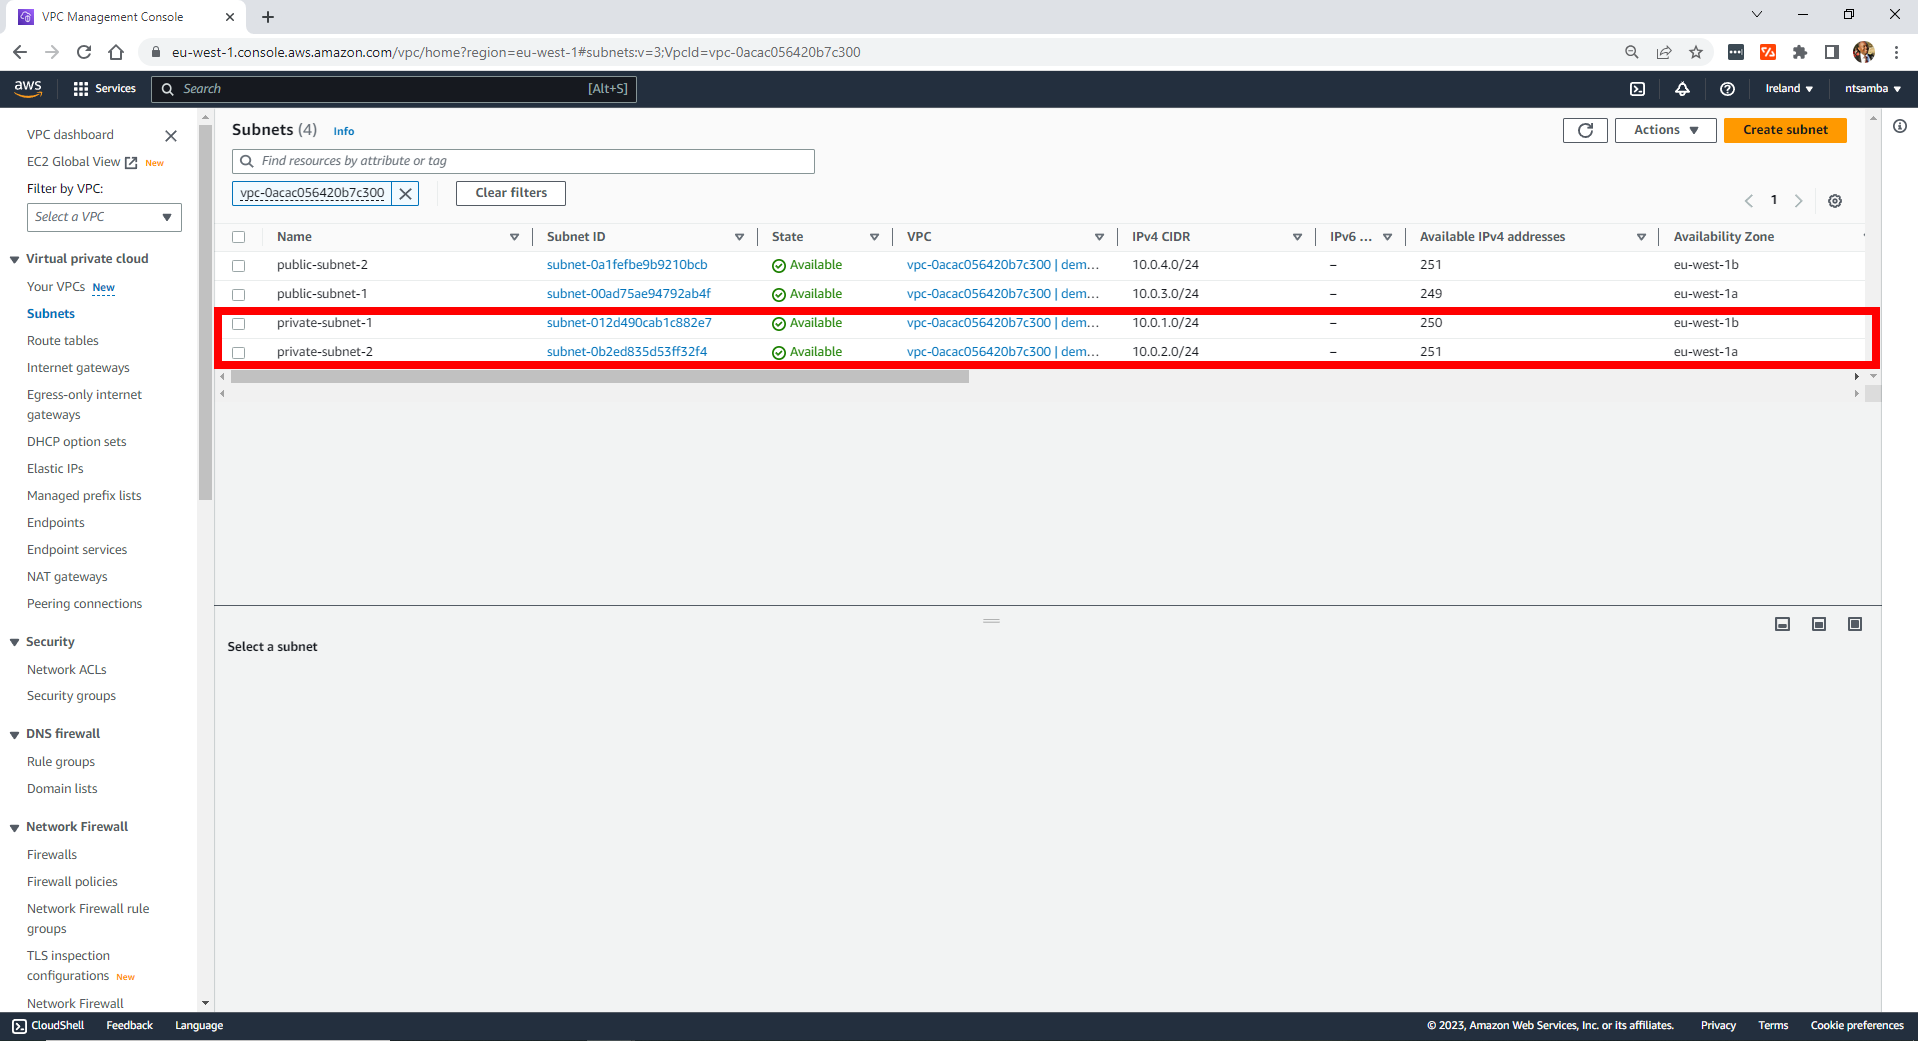Remove the vpc-0acac056420b7c300 filter tag

pos(406,194)
